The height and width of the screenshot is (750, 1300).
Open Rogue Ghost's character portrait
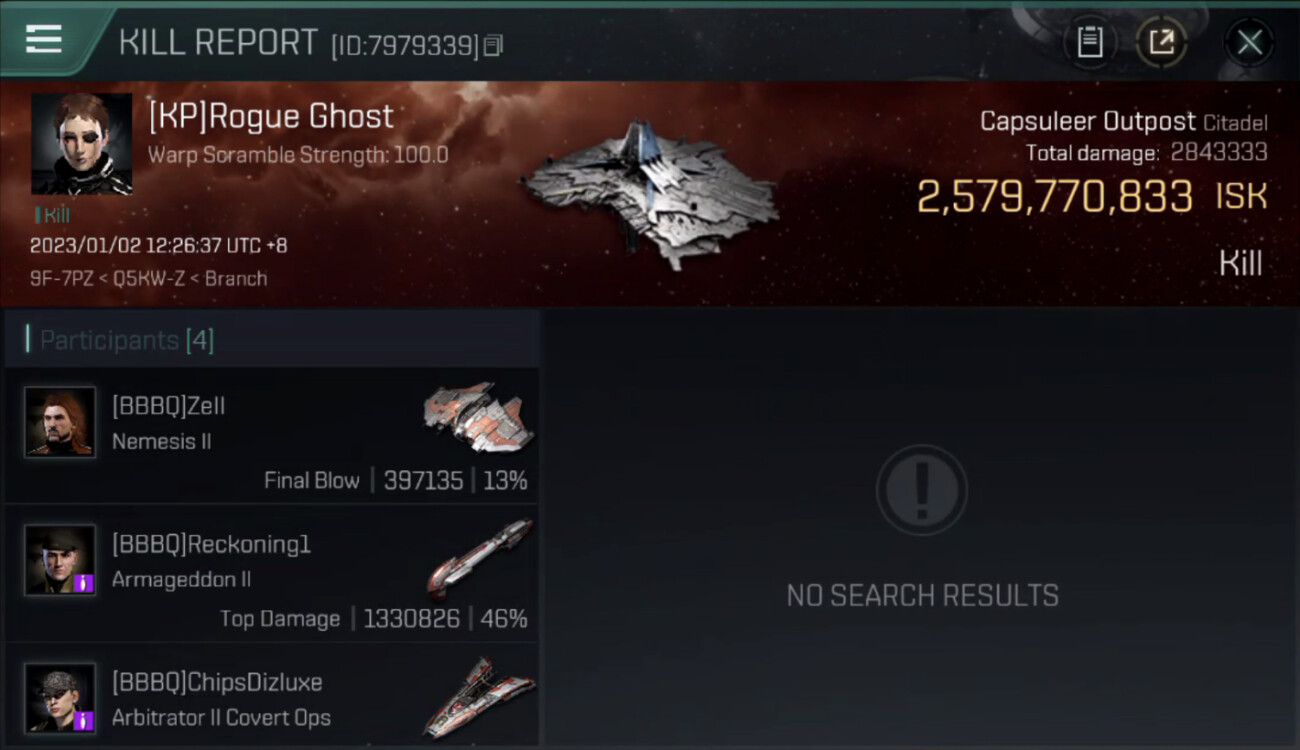click(82, 144)
